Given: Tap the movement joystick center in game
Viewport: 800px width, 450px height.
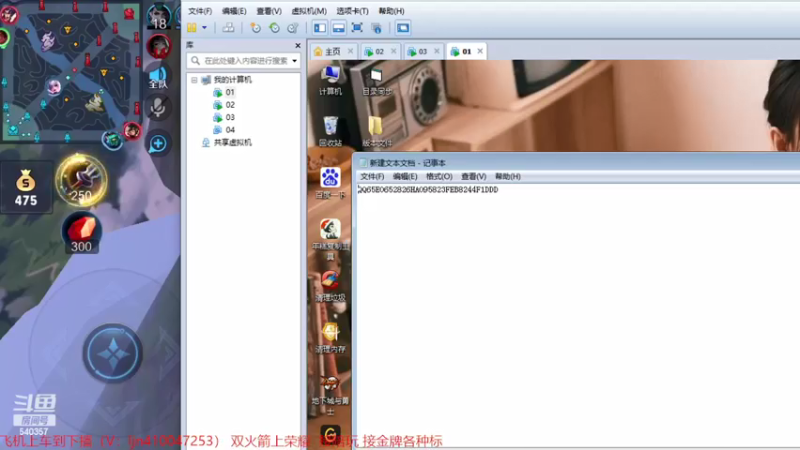Looking at the screenshot, I should click(113, 353).
